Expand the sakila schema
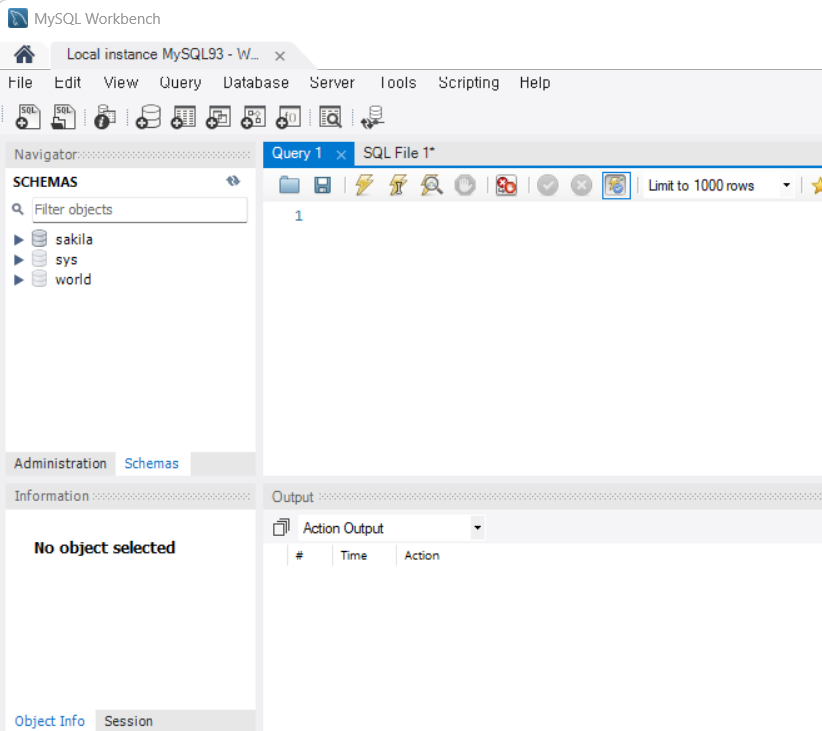Viewport: 822px width, 731px height. pyautogui.click(x=19, y=240)
